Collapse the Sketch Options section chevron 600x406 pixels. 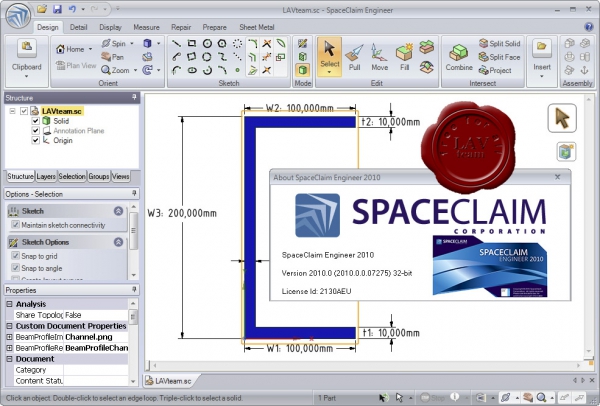click(x=118, y=242)
